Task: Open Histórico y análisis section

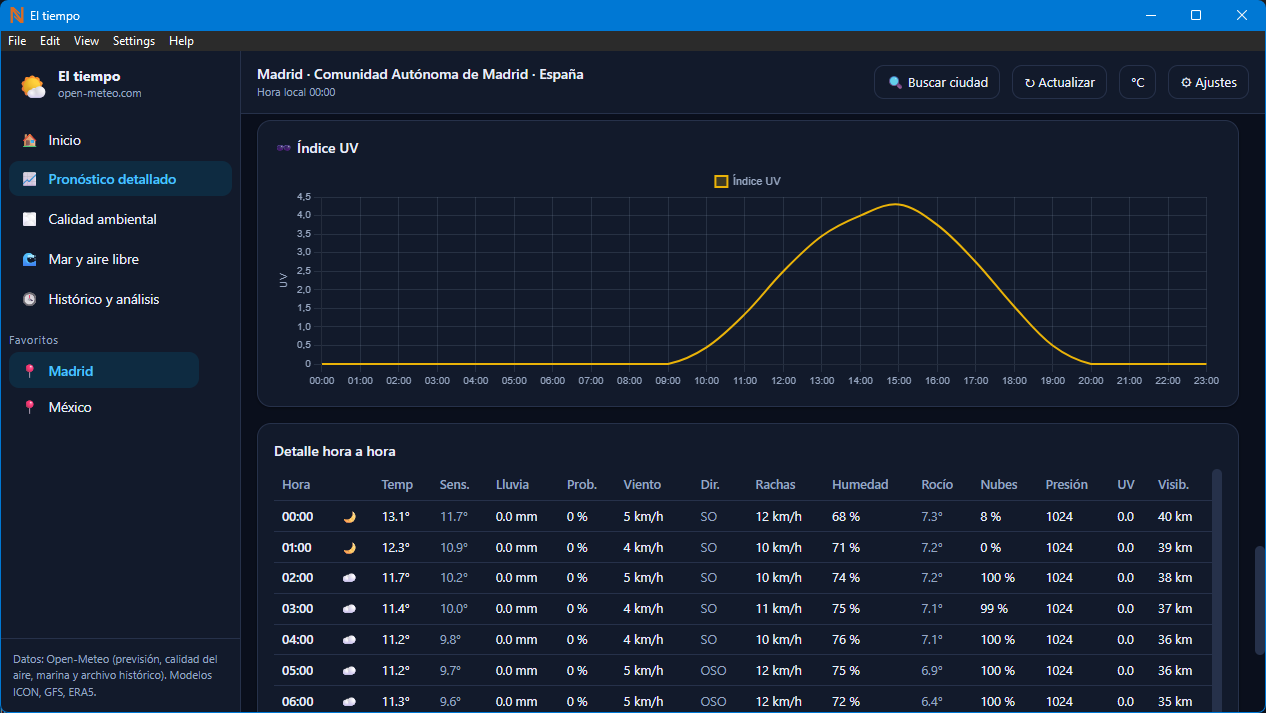Action: tap(120, 299)
